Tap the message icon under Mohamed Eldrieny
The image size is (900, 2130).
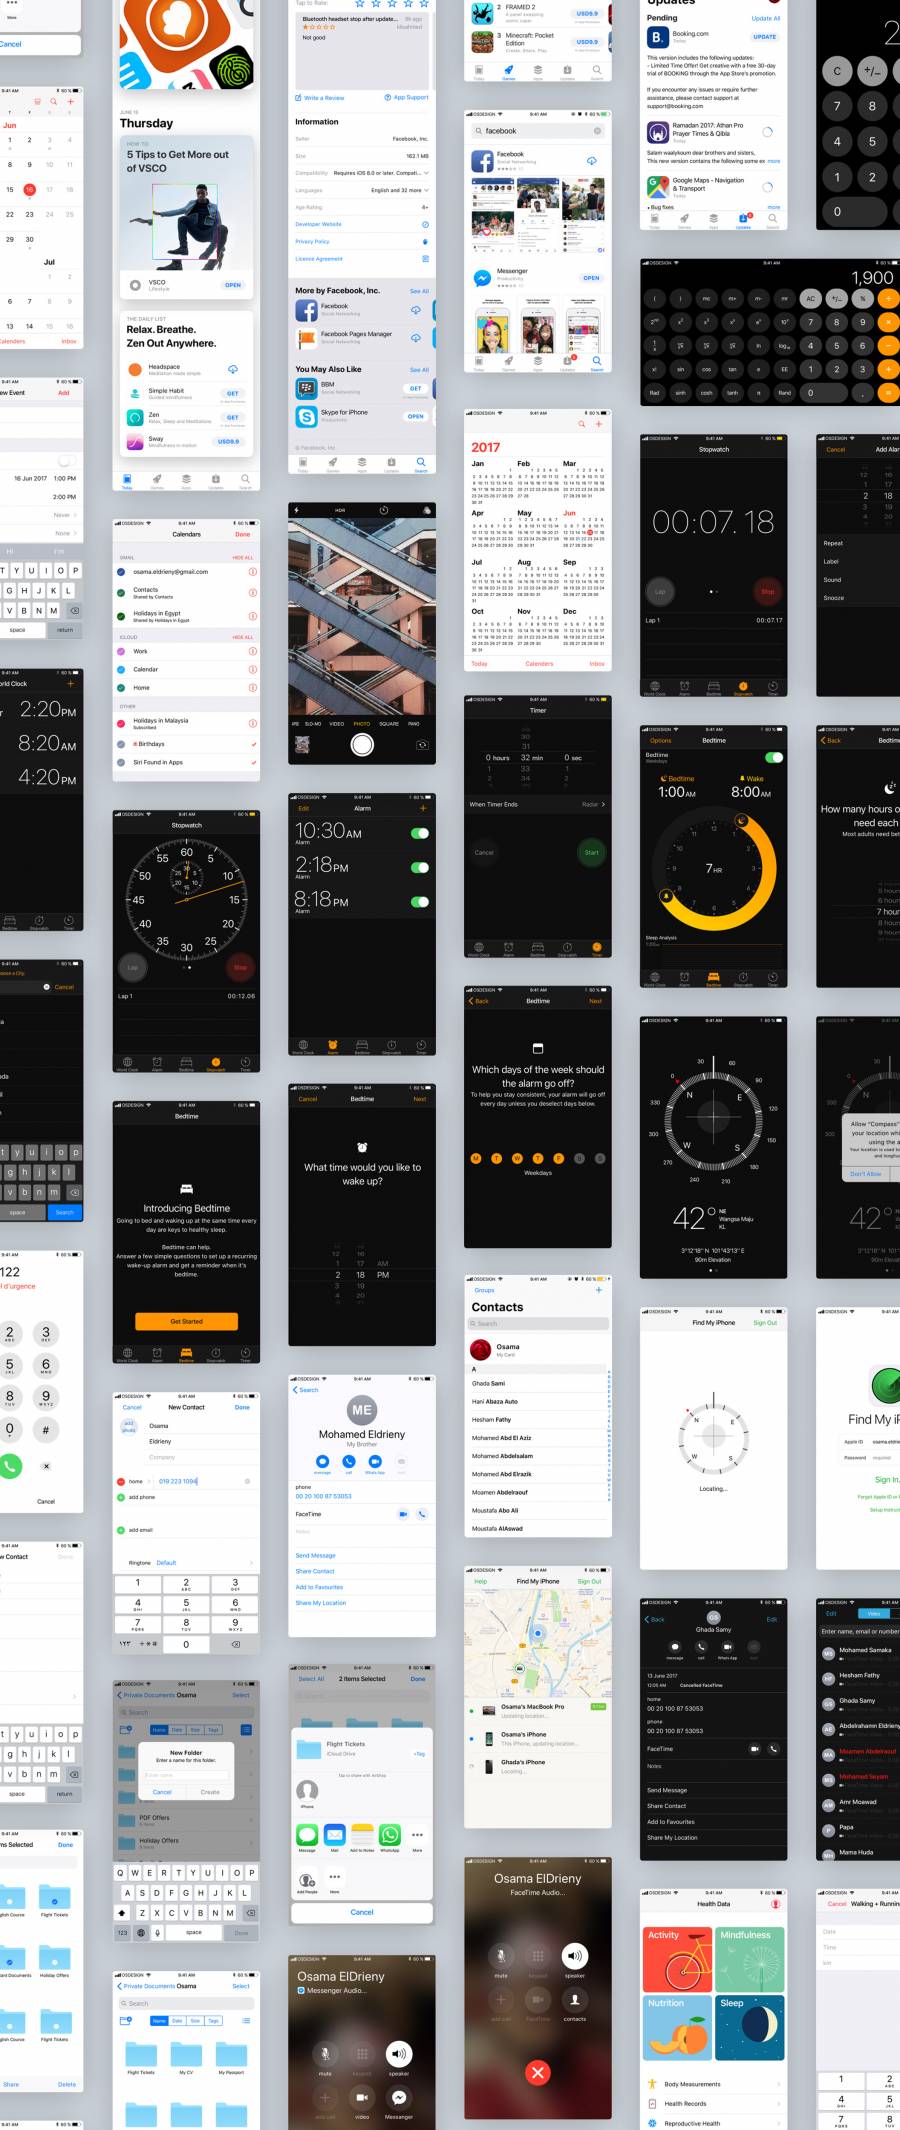pyautogui.click(x=322, y=1462)
